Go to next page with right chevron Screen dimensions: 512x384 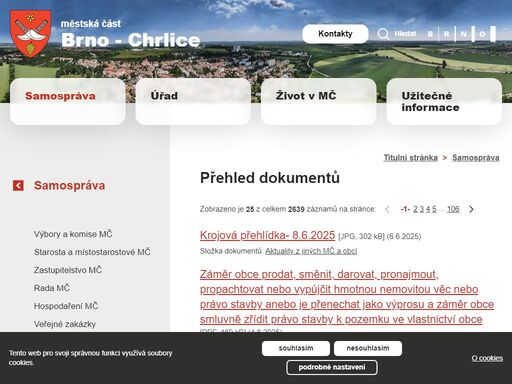point(471,209)
